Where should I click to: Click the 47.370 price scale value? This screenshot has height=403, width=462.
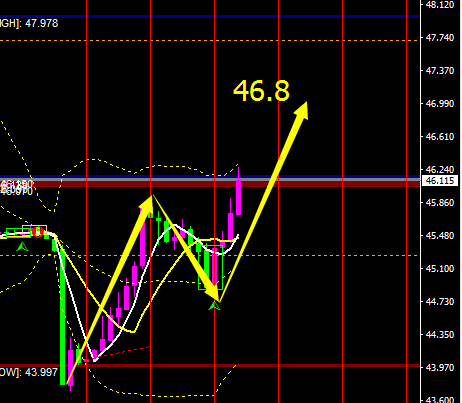click(x=440, y=71)
